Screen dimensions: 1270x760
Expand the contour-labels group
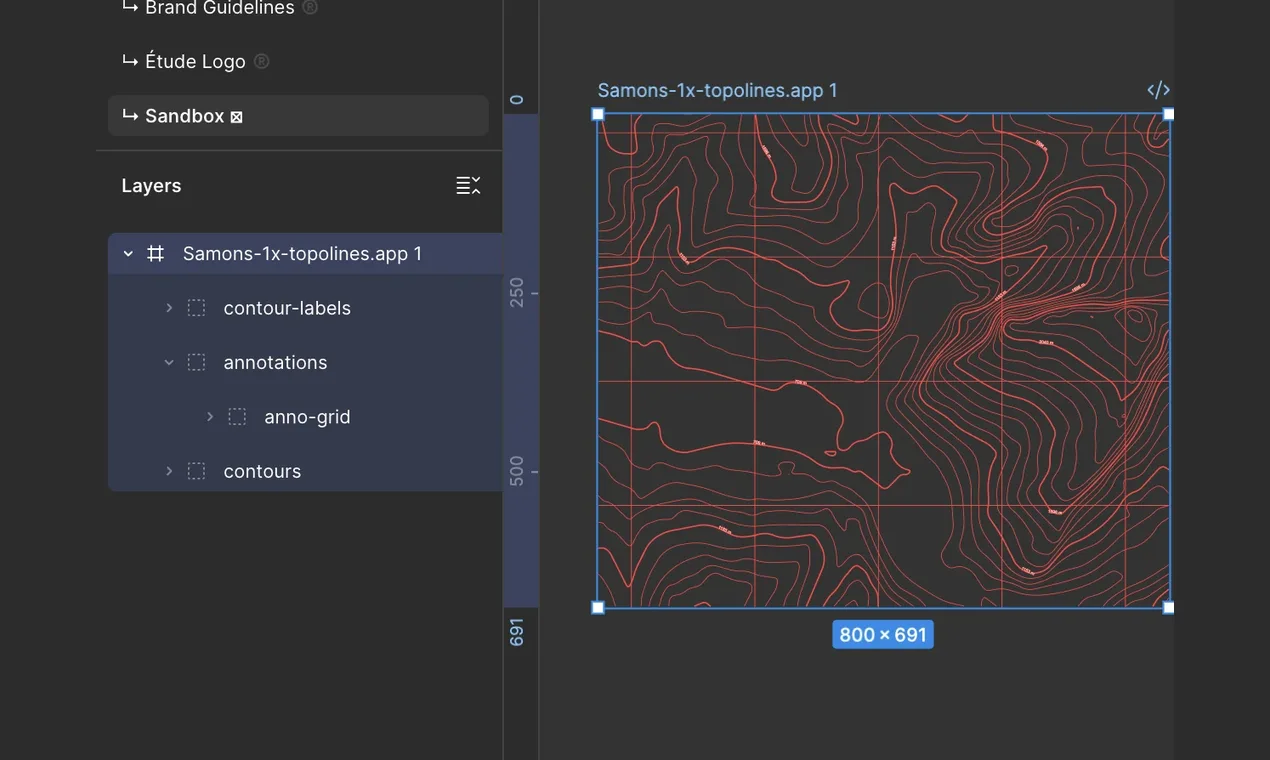169,308
